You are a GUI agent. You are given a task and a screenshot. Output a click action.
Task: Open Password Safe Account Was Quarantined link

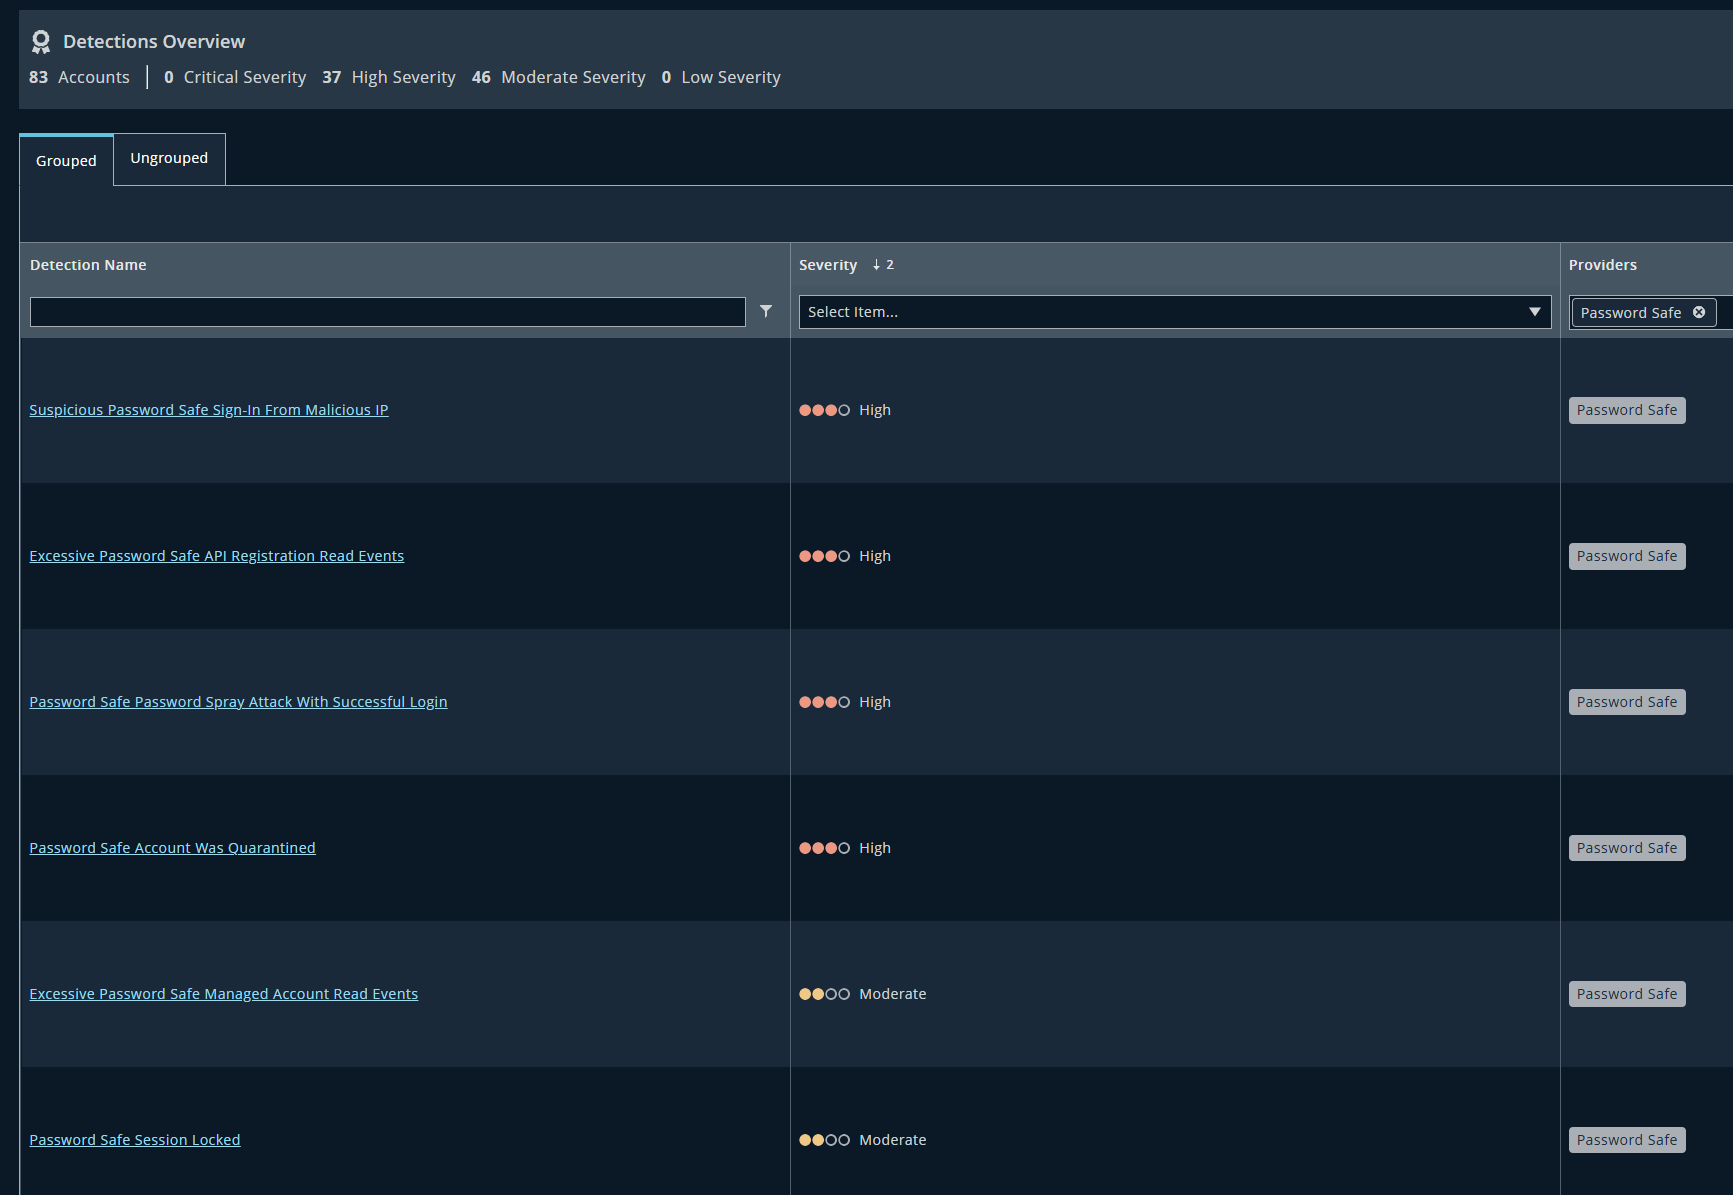click(172, 848)
